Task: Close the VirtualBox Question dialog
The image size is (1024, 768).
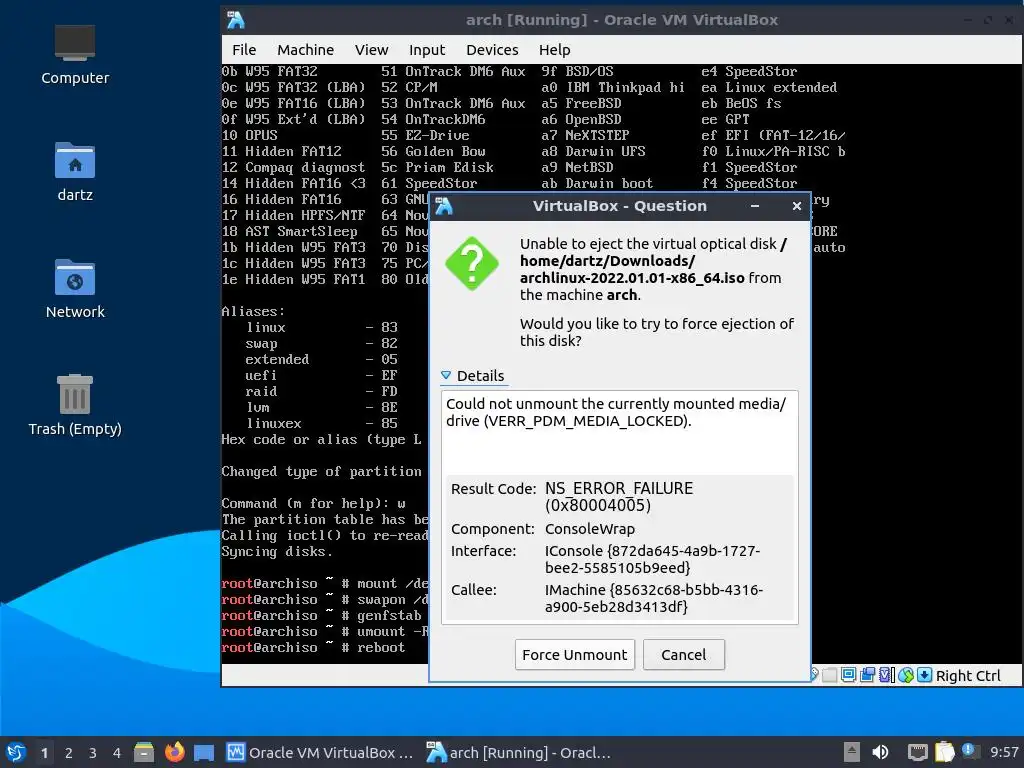Action: 797,206
